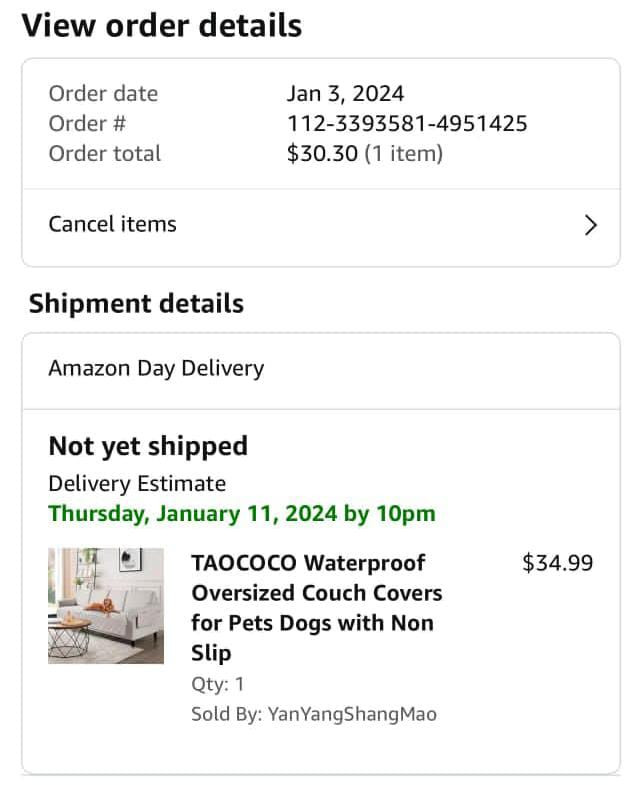
Task: Tap the Sold By YanYangShangMao seller text
Action: [x=314, y=714]
